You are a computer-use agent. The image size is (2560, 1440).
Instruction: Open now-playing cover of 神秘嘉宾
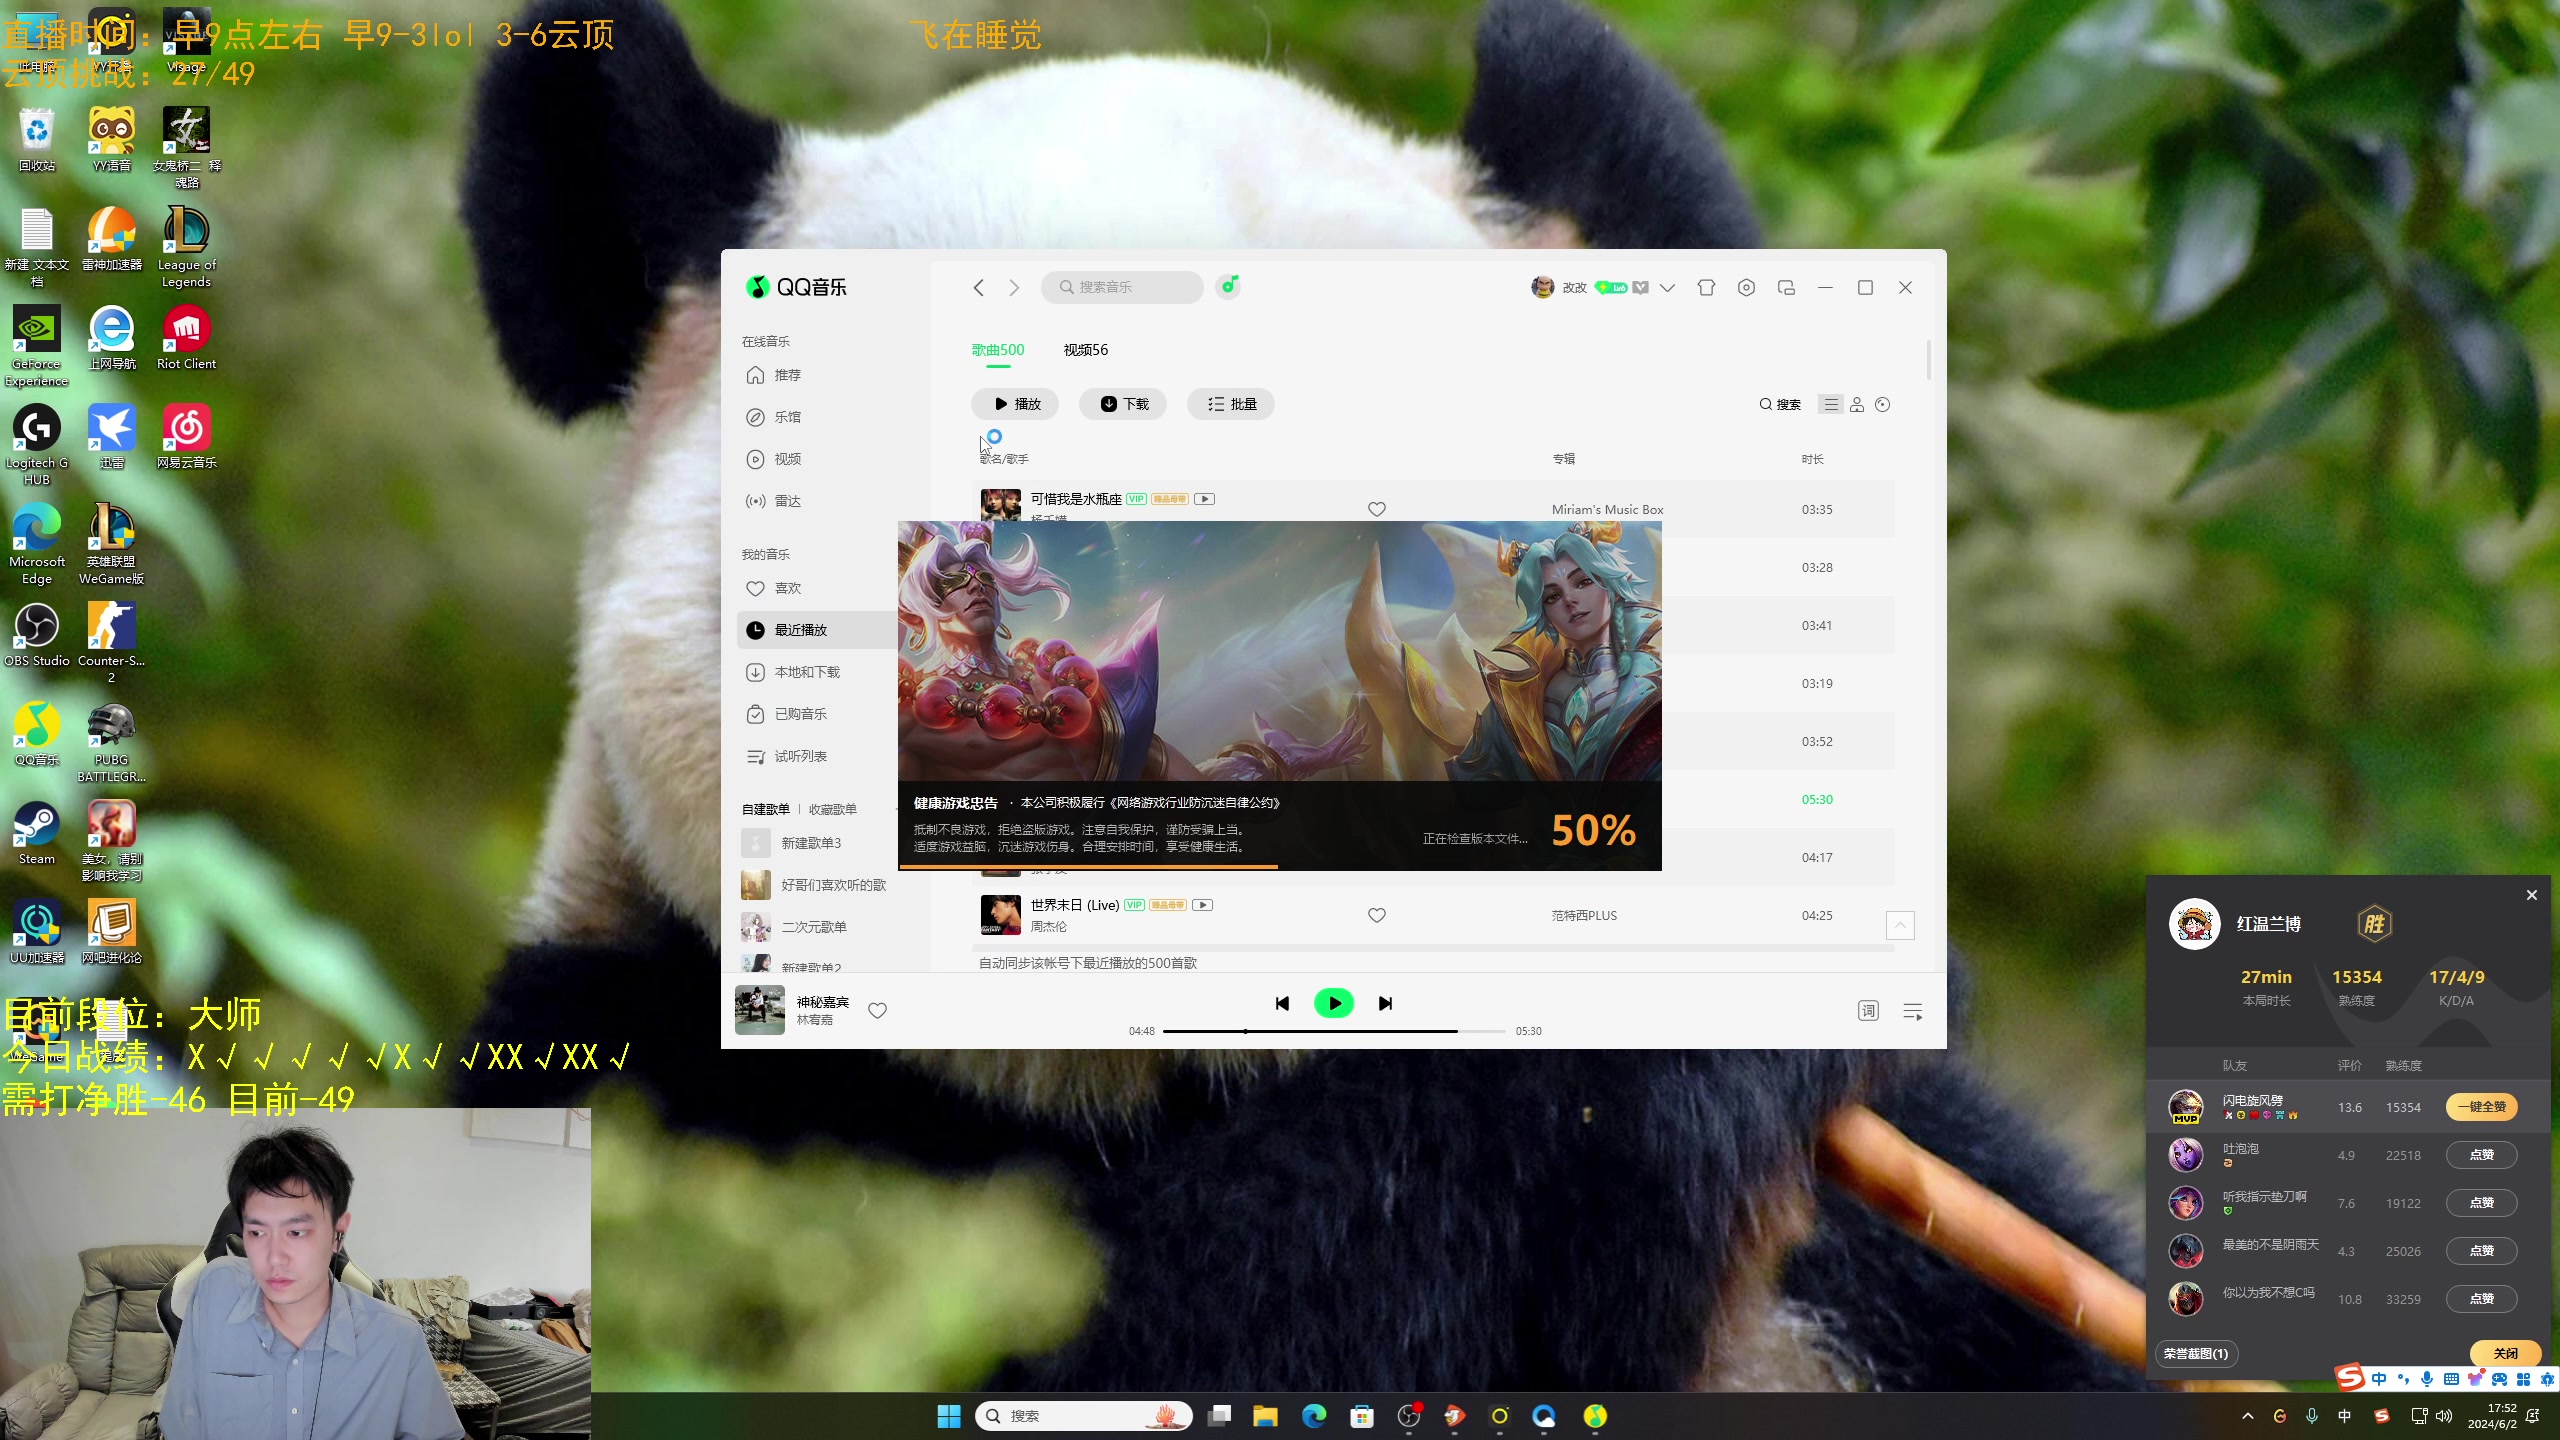[x=760, y=1009]
